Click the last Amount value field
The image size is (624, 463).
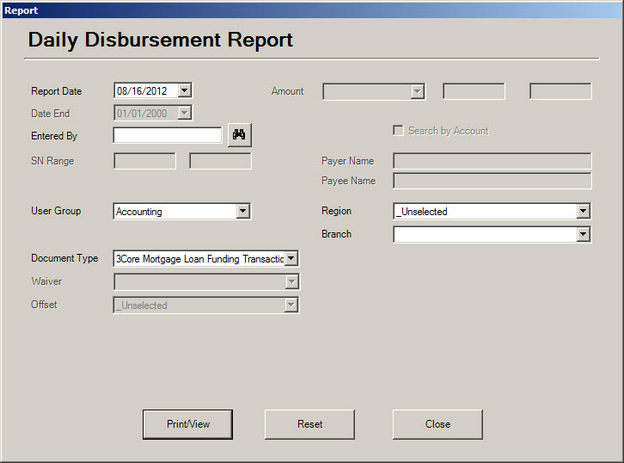tap(560, 92)
